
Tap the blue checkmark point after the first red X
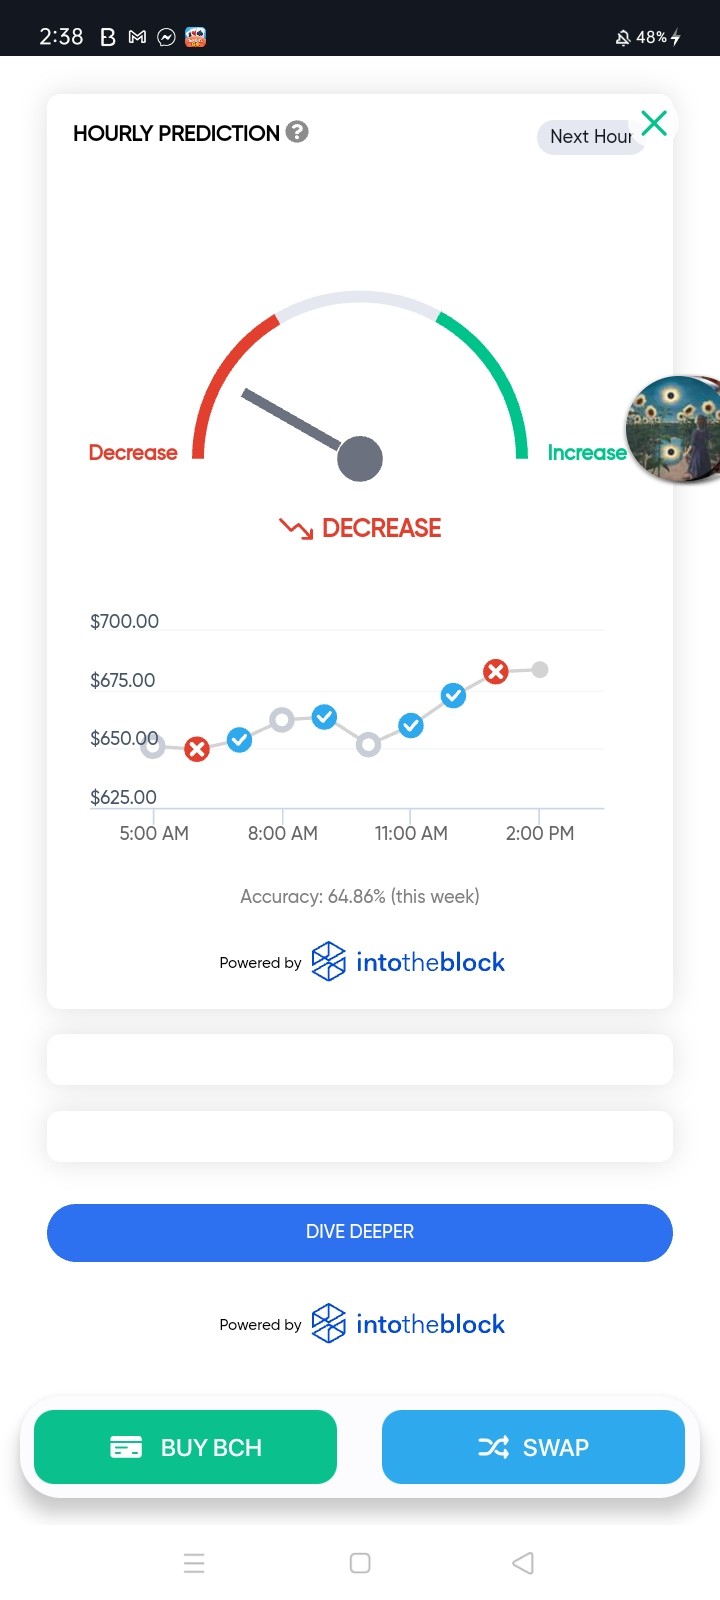(239, 740)
